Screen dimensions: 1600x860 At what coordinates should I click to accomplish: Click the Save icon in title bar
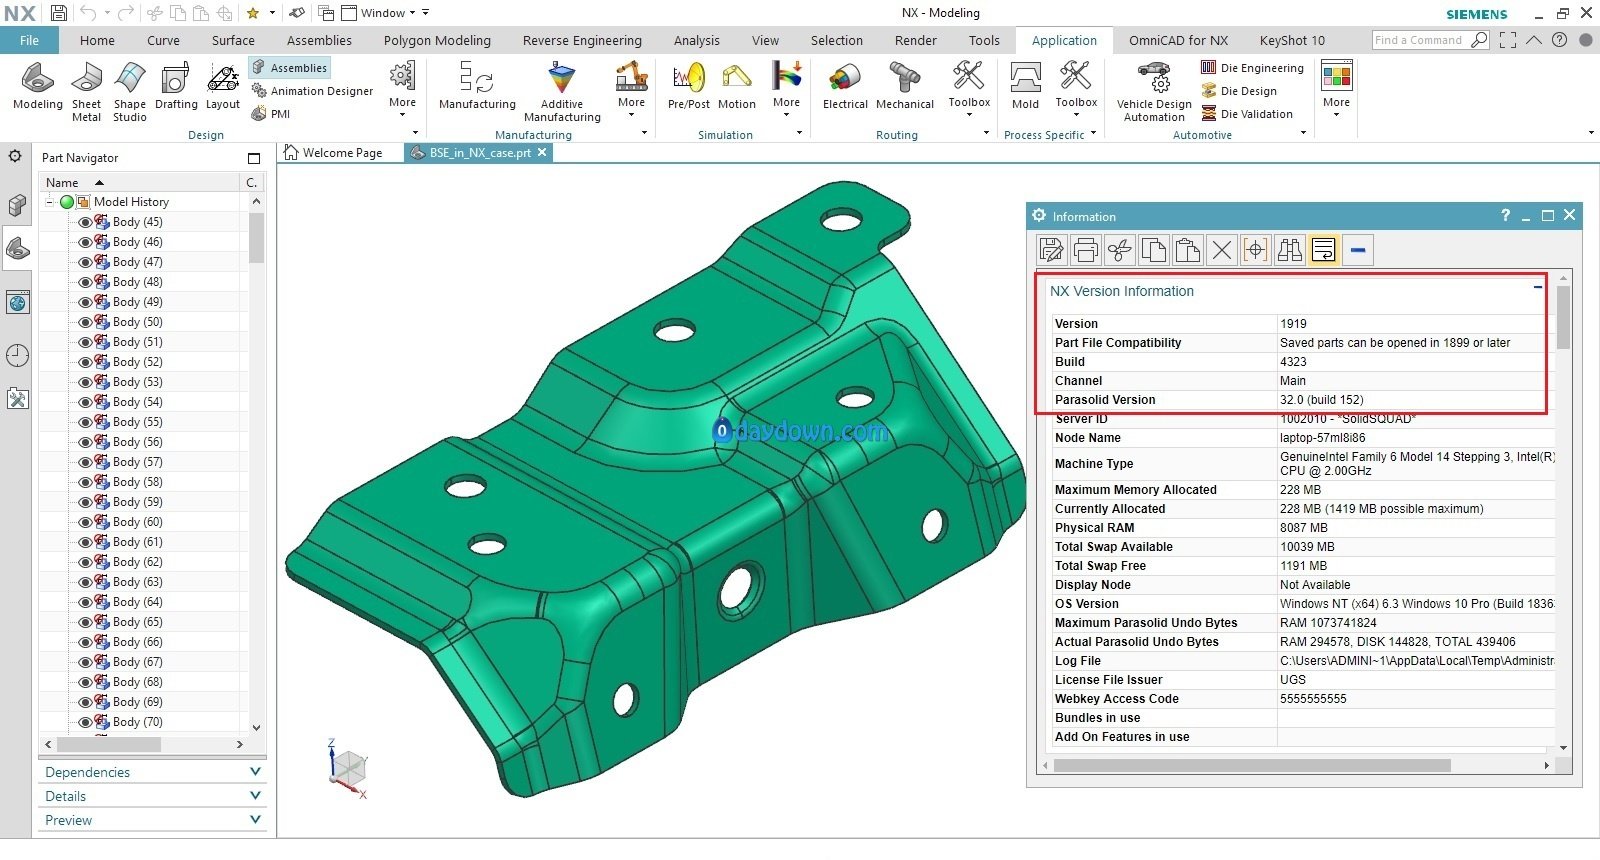(58, 13)
